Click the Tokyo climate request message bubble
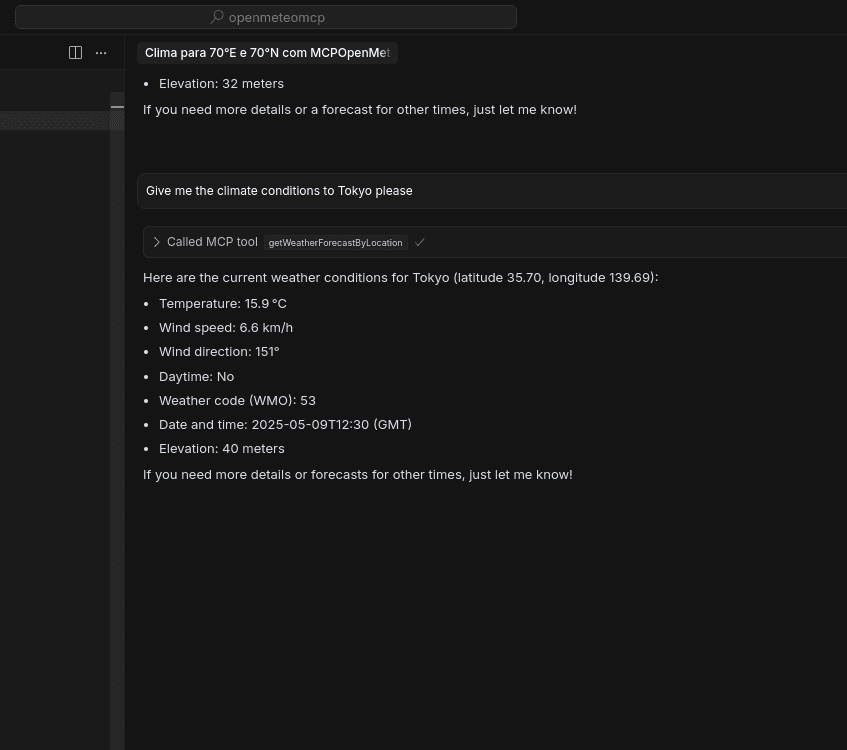The image size is (847, 750). click(493, 191)
